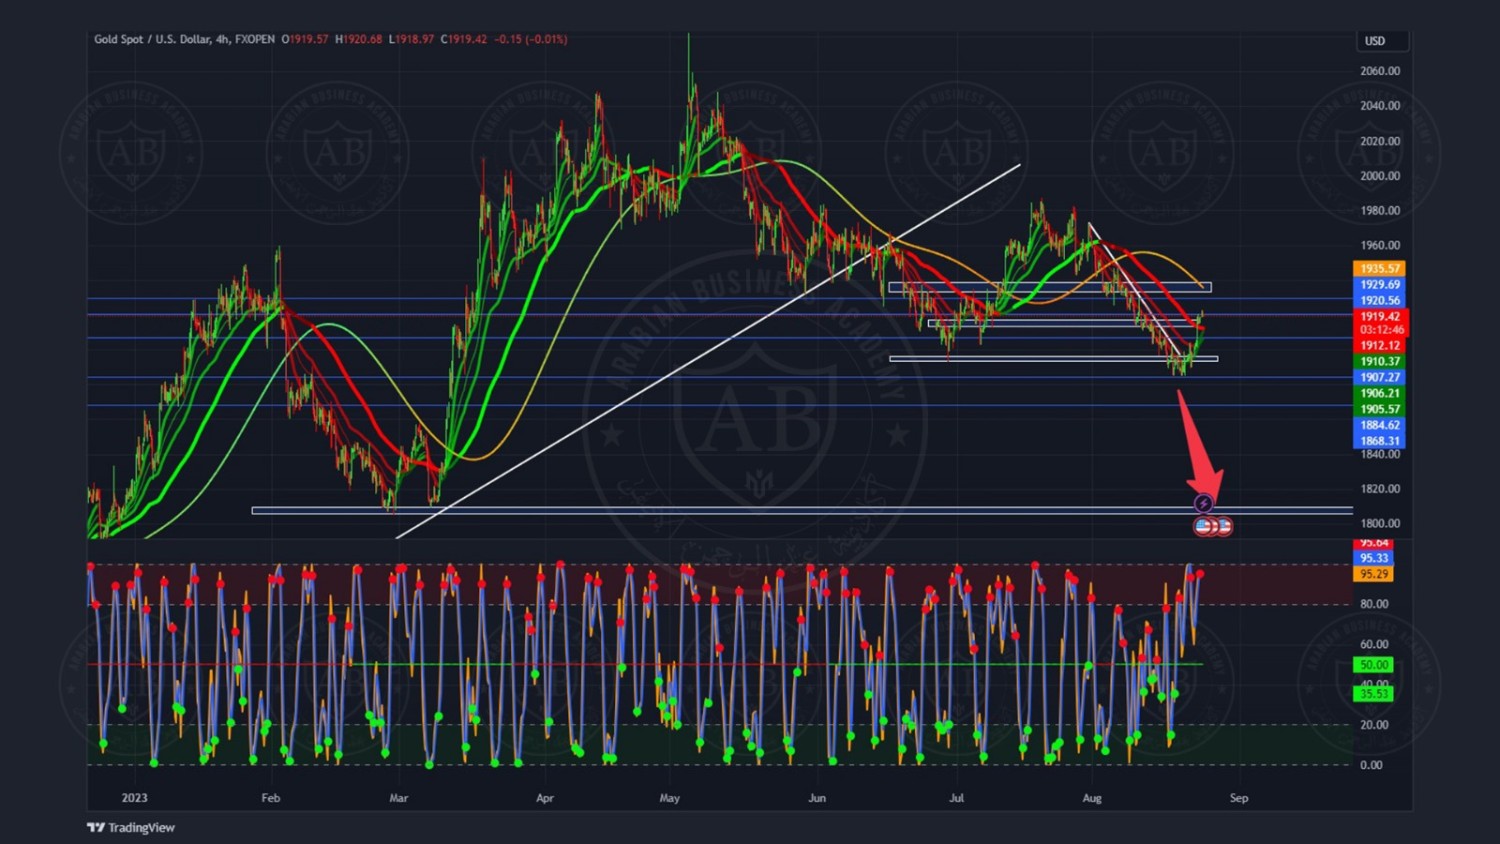The height and width of the screenshot is (844, 1500).
Task: Select the blue 1868.31 price label
Action: coord(1379,441)
